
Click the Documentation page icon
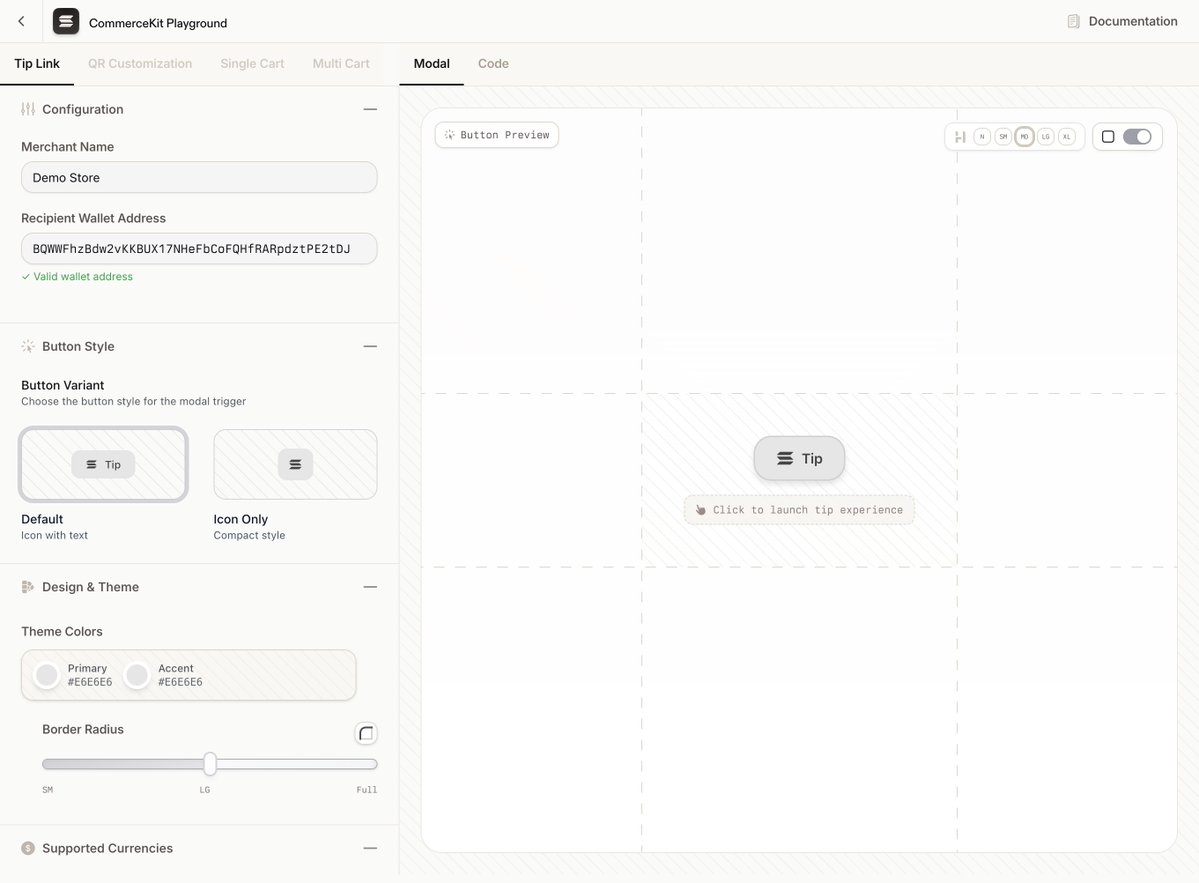pos(1074,21)
